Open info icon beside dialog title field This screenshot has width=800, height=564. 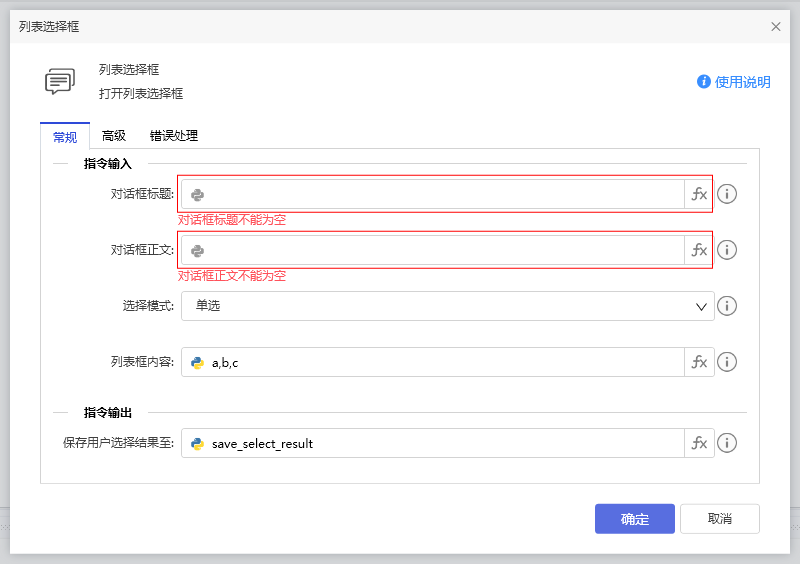point(727,195)
